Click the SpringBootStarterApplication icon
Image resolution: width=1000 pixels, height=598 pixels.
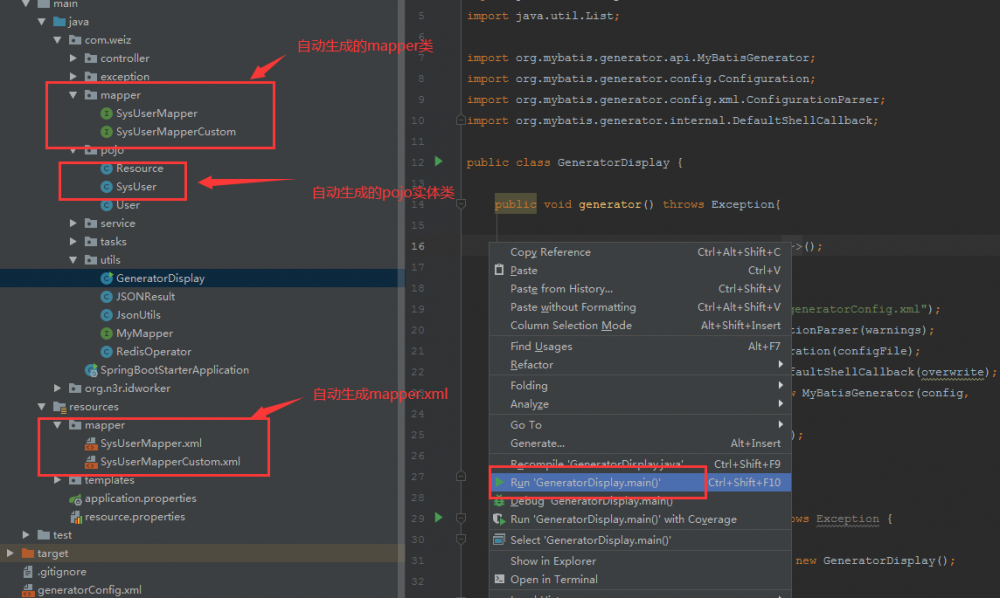click(91, 370)
